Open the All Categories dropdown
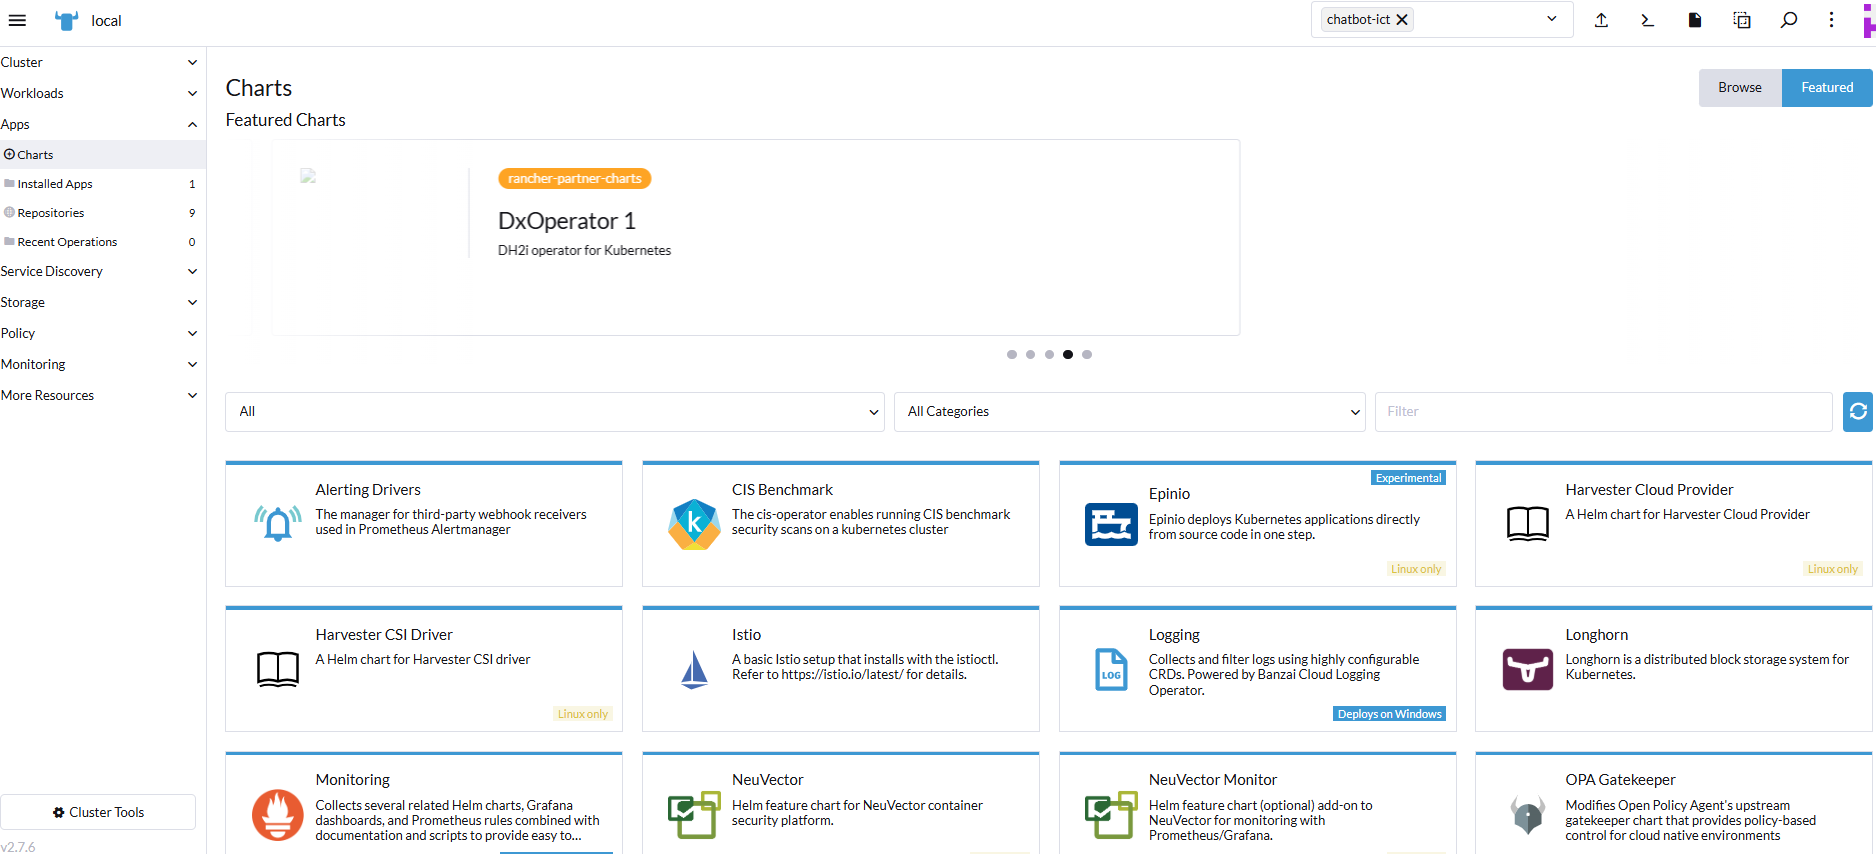The width and height of the screenshot is (1876, 854). pos(1130,412)
